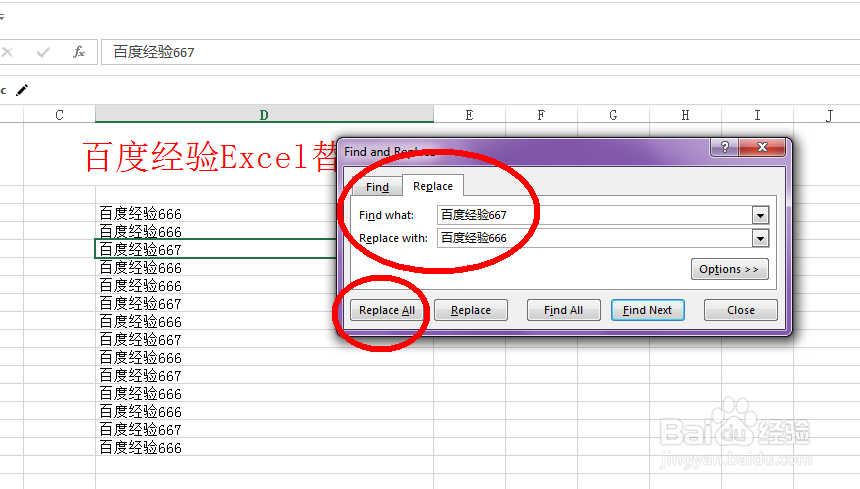This screenshot has height=489, width=860.
Task: Select column I header
Action: (x=757, y=115)
